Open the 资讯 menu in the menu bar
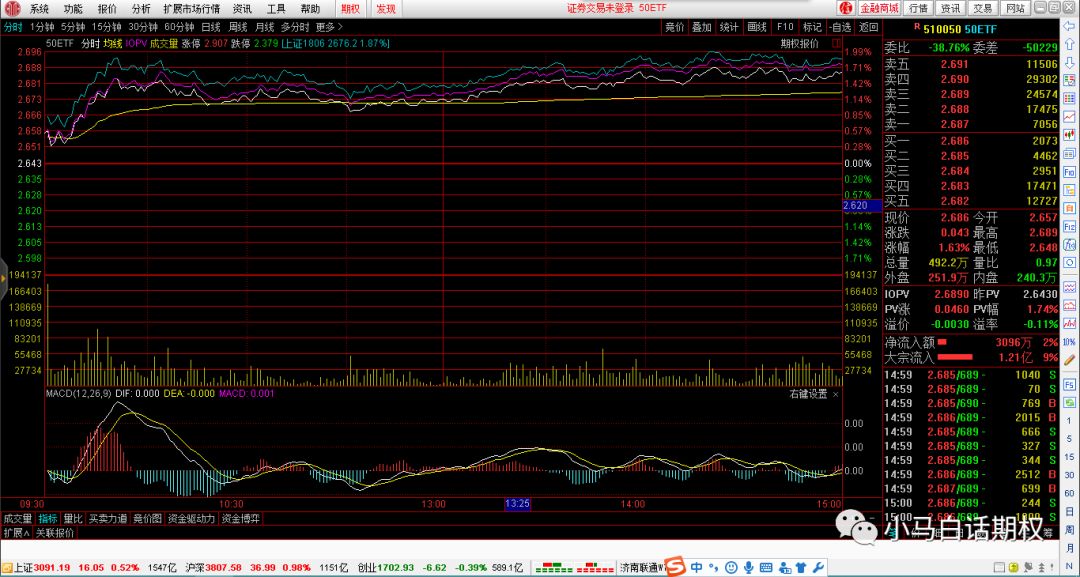Image resolution: width=1080 pixels, height=577 pixels. click(x=242, y=9)
